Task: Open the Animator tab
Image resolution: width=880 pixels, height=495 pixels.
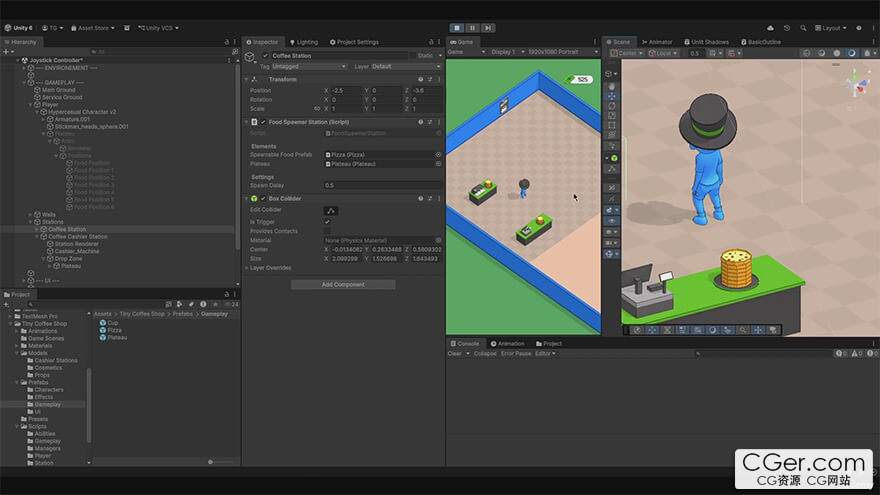Action: pos(658,42)
